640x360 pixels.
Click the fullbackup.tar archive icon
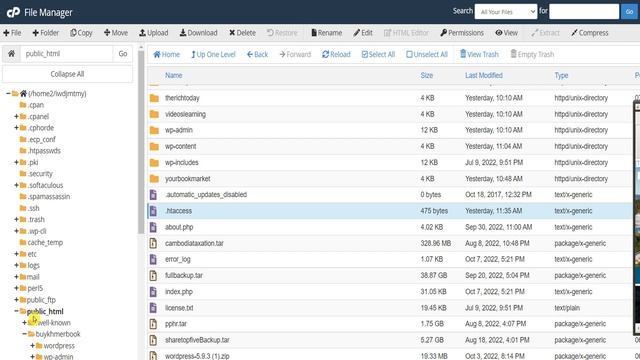click(153, 276)
